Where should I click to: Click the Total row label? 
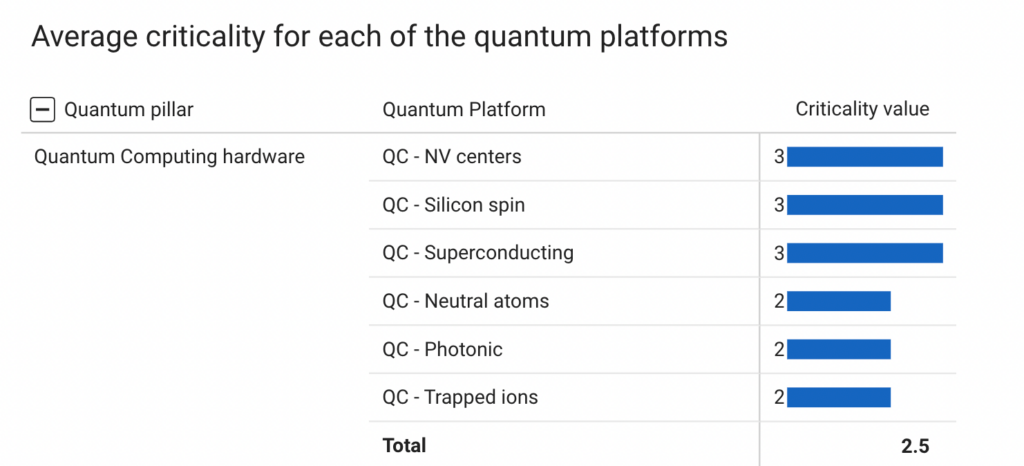coord(404,446)
